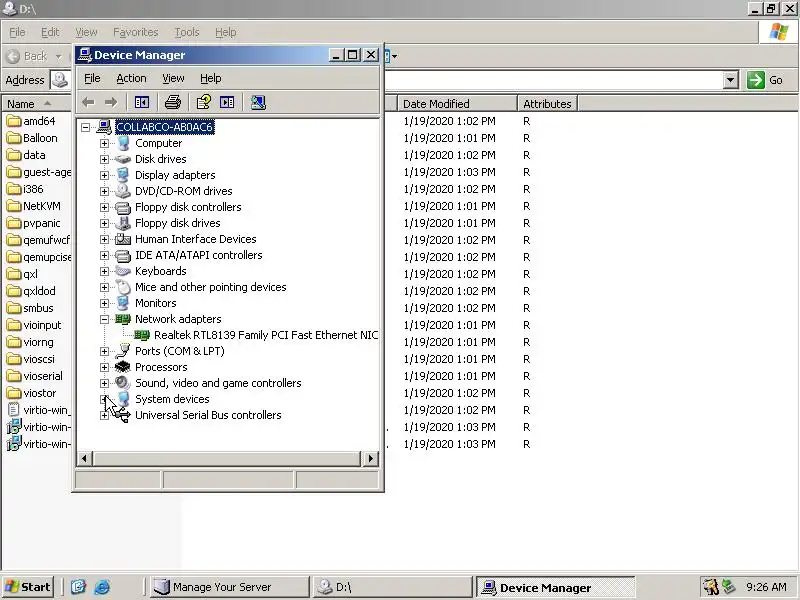
Task: Select the vioserial folder in Explorer
Action: (43, 376)
